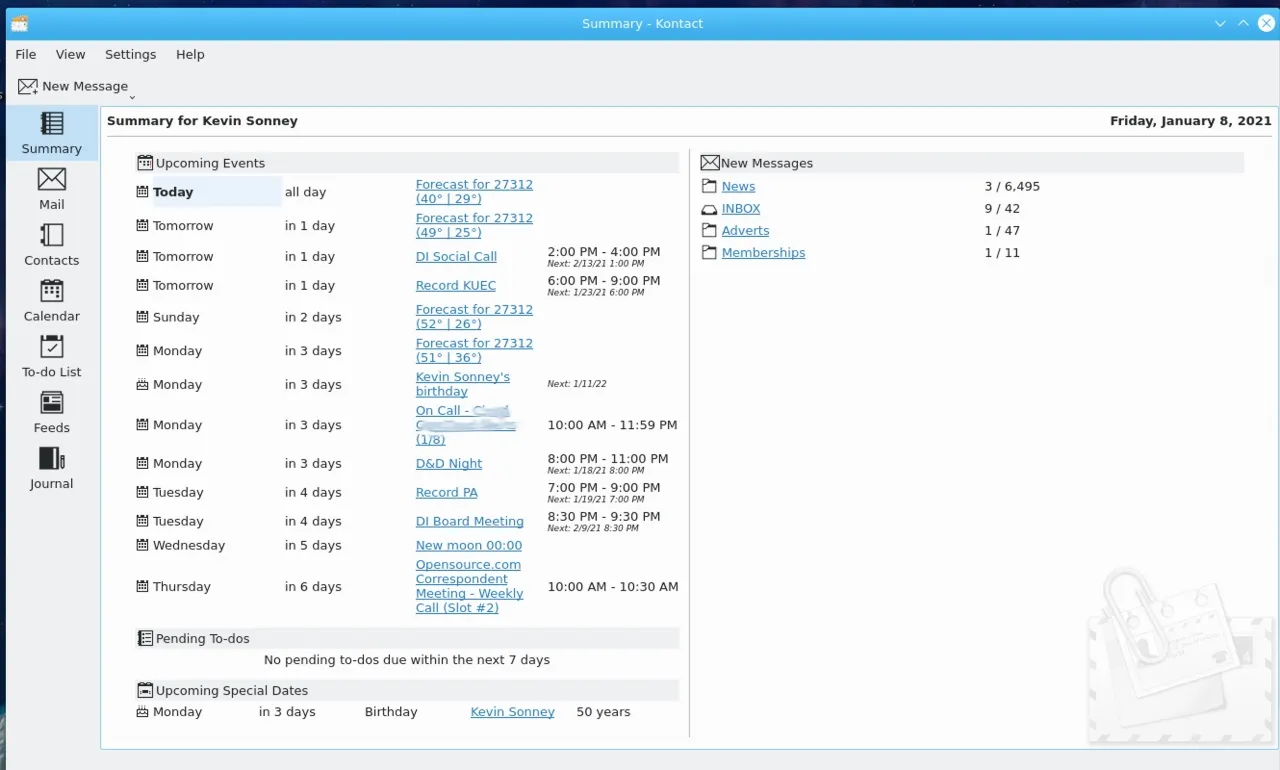1280x770 pixels.
Task: Click Kevin Sonney under Upcoming Special Dates
Action: click(512, 711)
